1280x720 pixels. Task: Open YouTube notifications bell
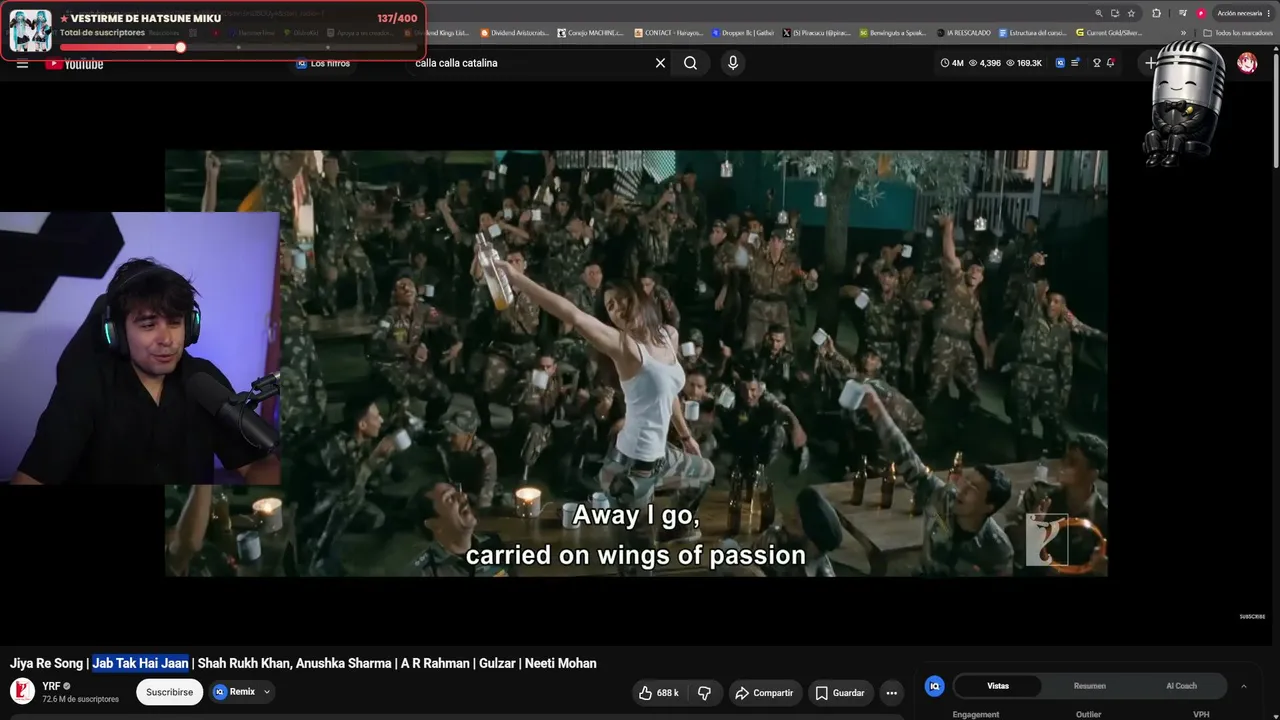pyautogui.click(x=1110, y=63)
